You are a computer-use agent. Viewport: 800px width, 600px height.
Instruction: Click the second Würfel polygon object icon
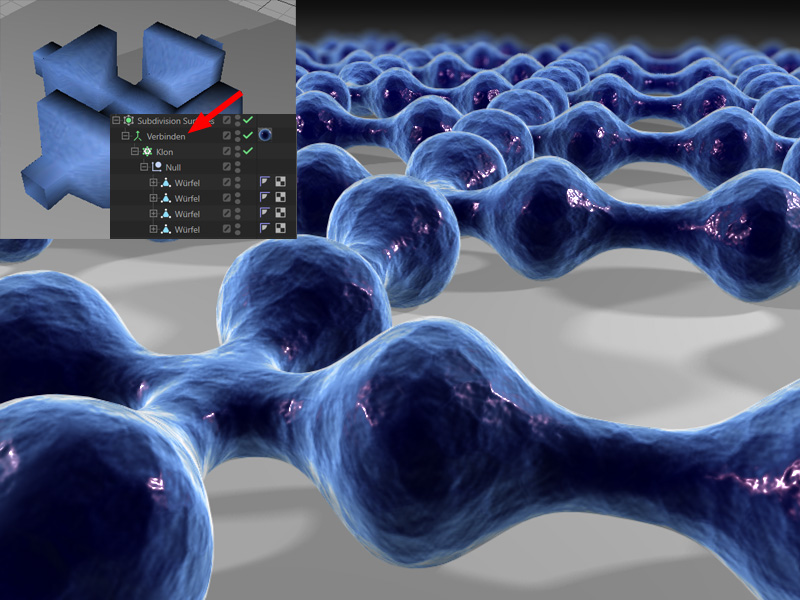pyautogui.click(x=166, y=198)
